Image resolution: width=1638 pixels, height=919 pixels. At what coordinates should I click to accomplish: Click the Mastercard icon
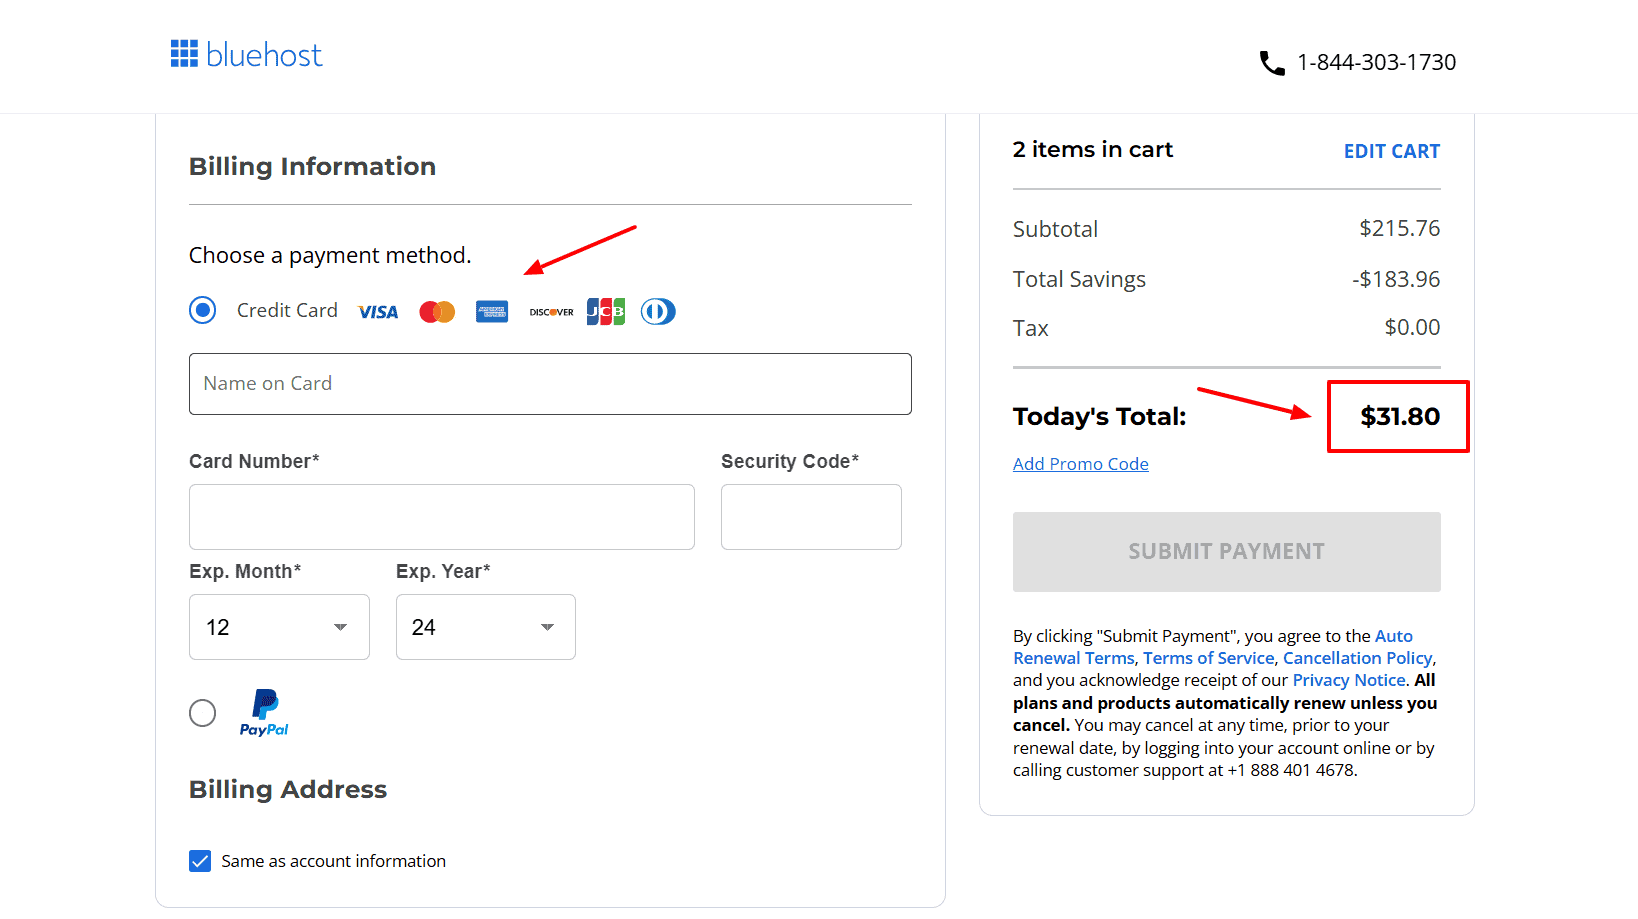[437, 312]
